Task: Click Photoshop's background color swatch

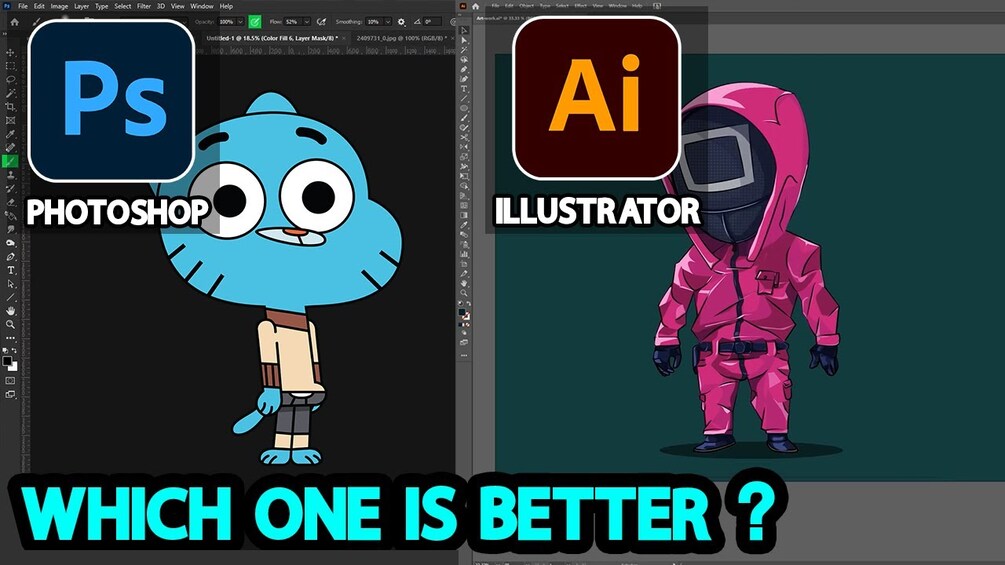Action: (x=13, y=366)
